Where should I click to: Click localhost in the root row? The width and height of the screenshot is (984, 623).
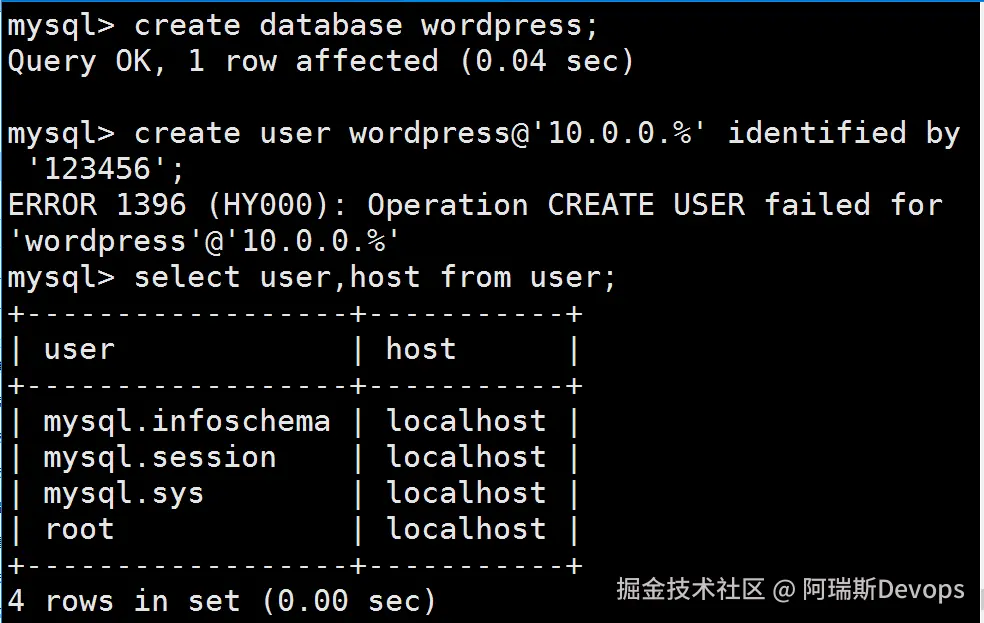466,530
